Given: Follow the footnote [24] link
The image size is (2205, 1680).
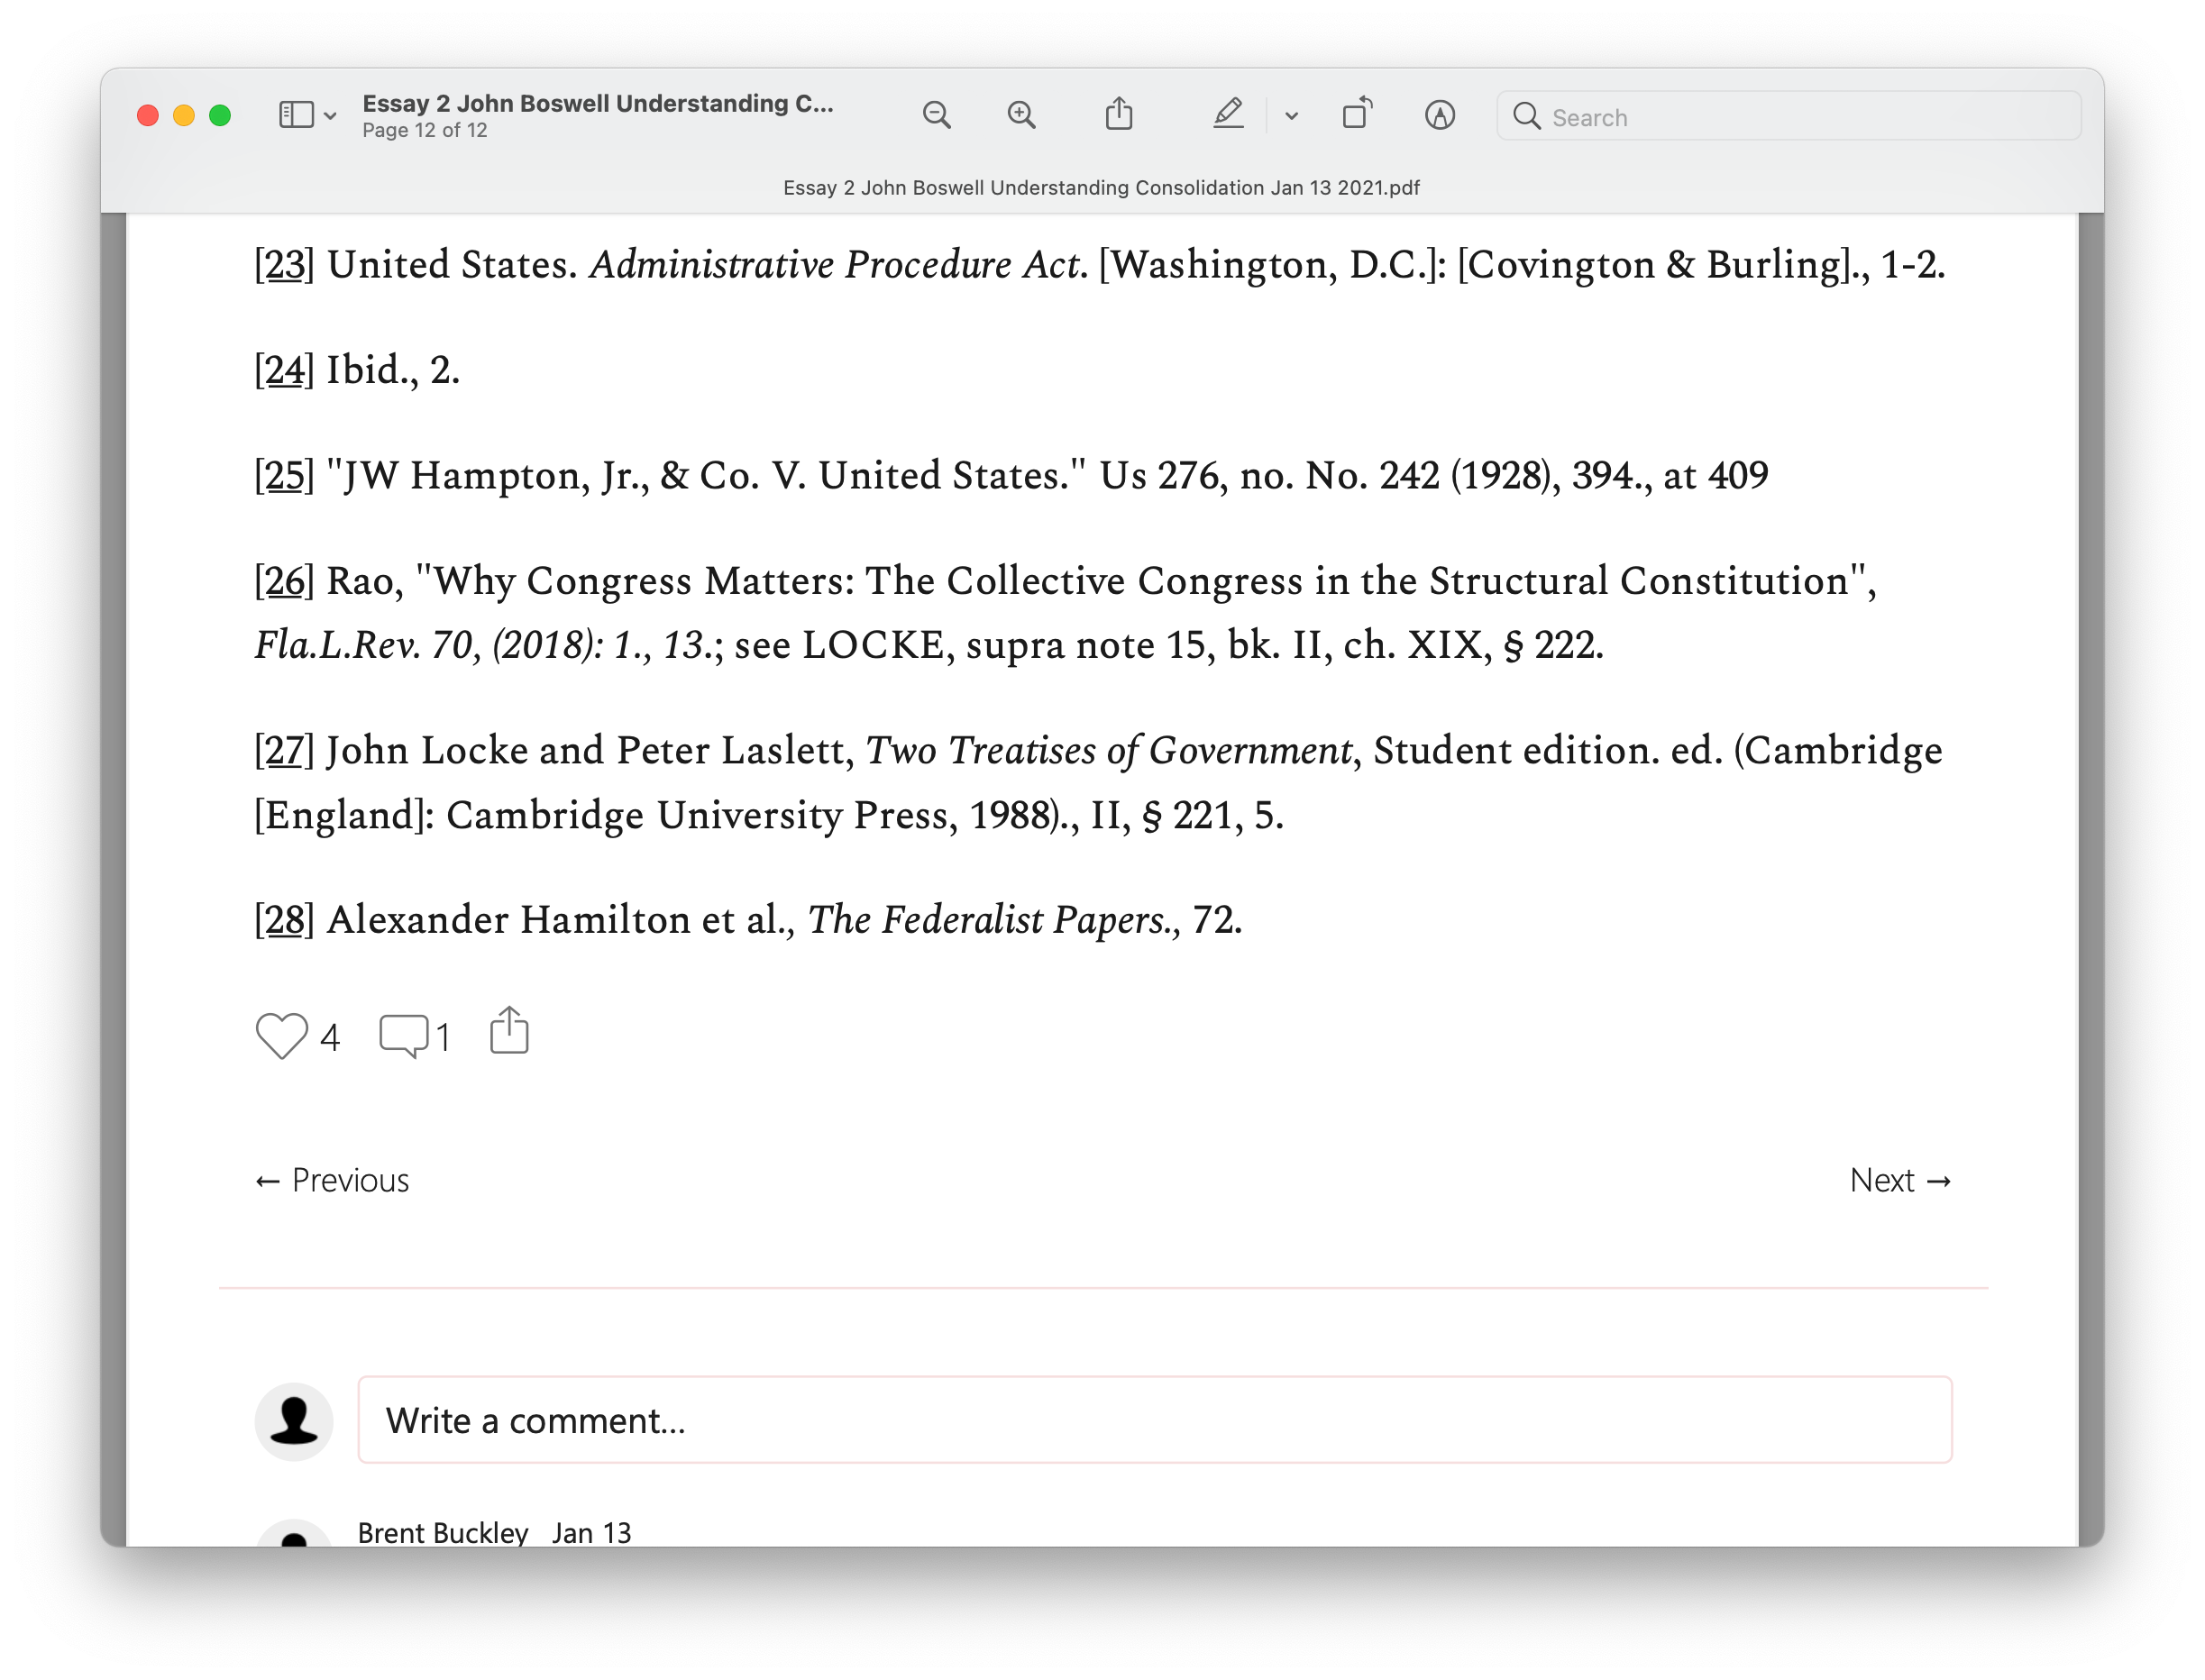Looking at the screenshot, I should pyautogui.click(x=284, y=370).
